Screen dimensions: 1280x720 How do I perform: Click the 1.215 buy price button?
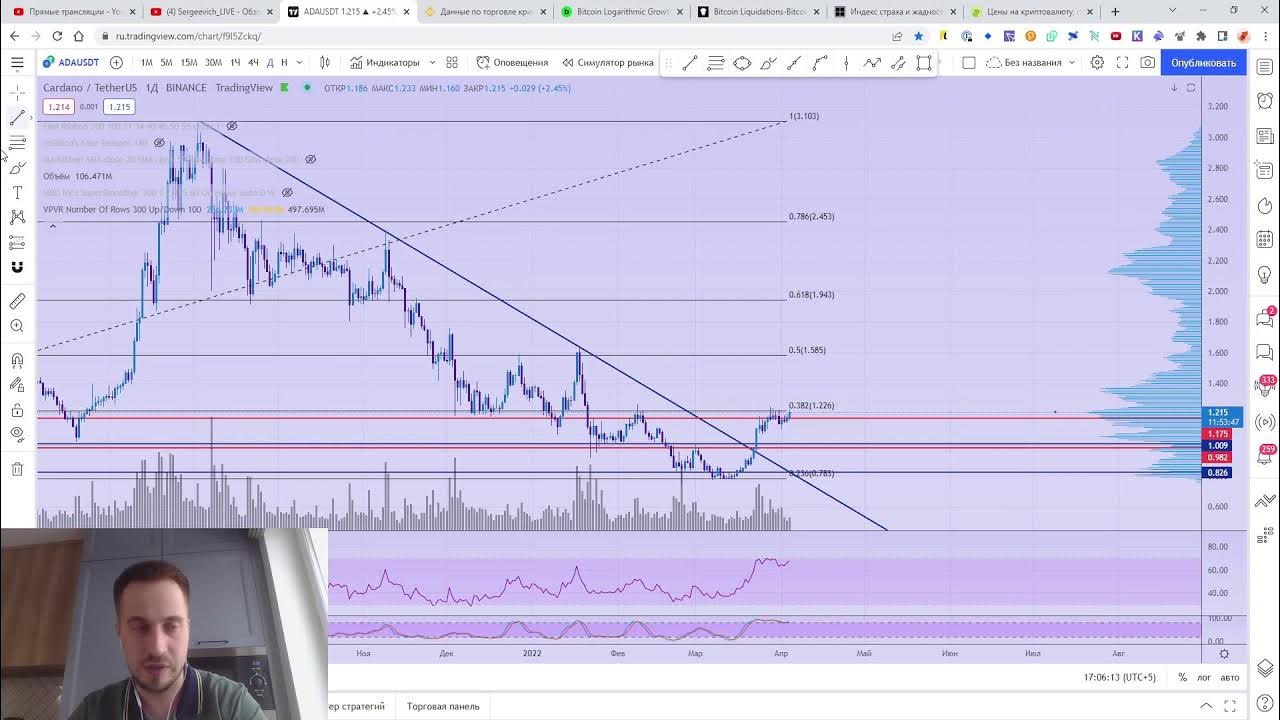(x=119, y=107)
